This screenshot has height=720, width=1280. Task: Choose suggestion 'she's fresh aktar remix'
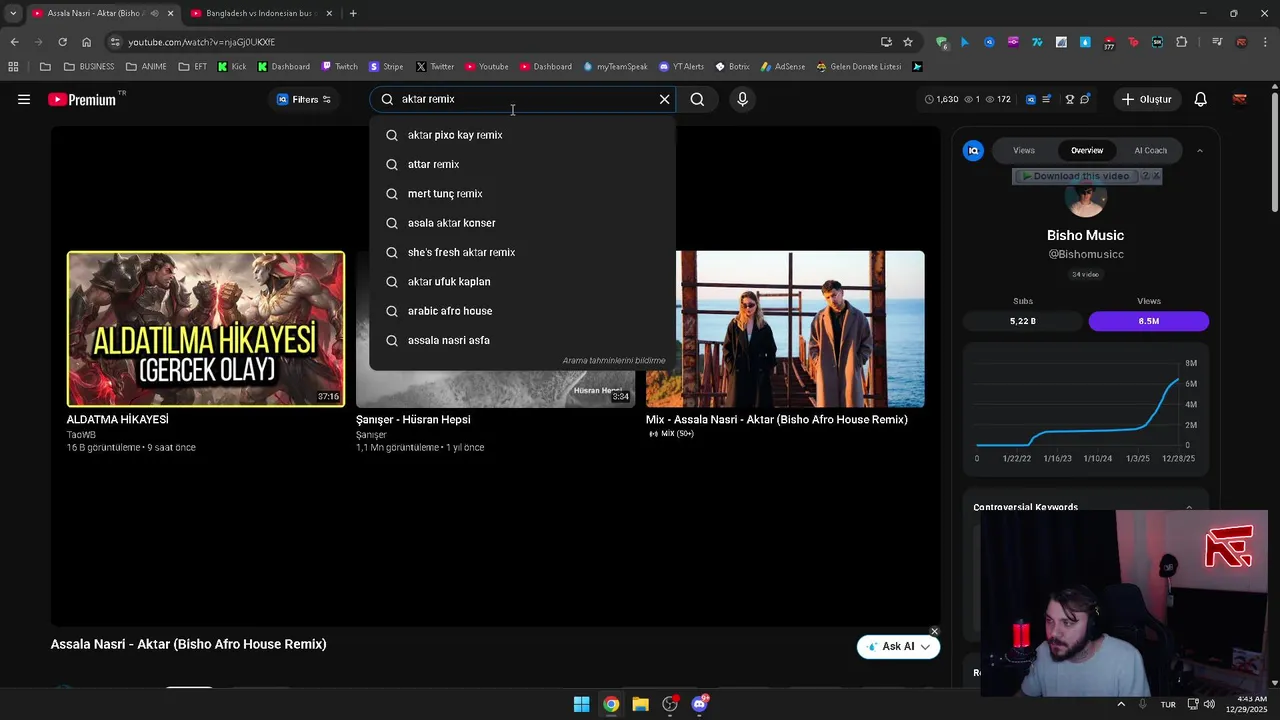tap(522, 252)
